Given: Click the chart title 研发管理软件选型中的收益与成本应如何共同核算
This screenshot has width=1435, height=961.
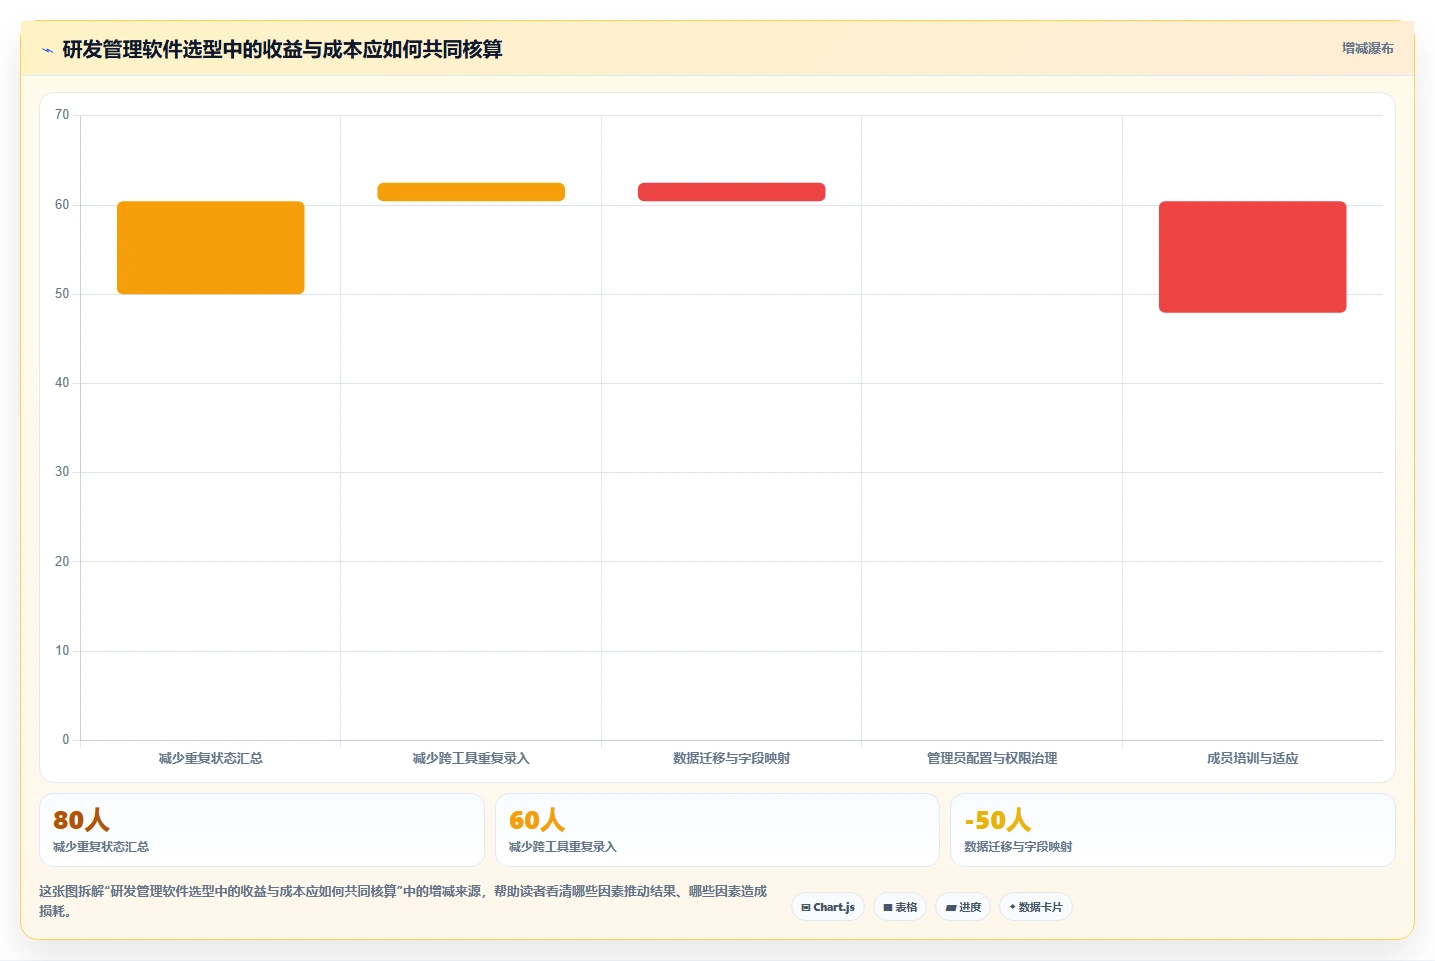Looking at the screenshot, I should (x=282, y=49).
